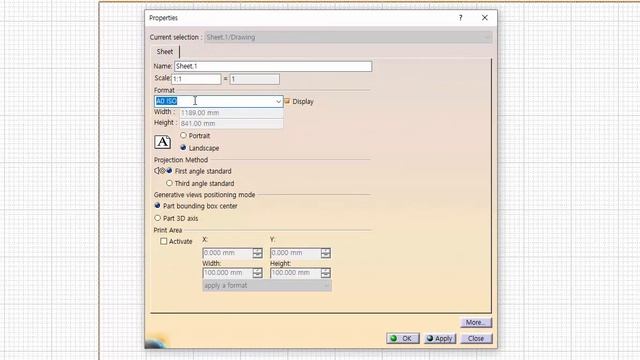
Task: Click the scale value field showing 1
Action: pos(255,79)
